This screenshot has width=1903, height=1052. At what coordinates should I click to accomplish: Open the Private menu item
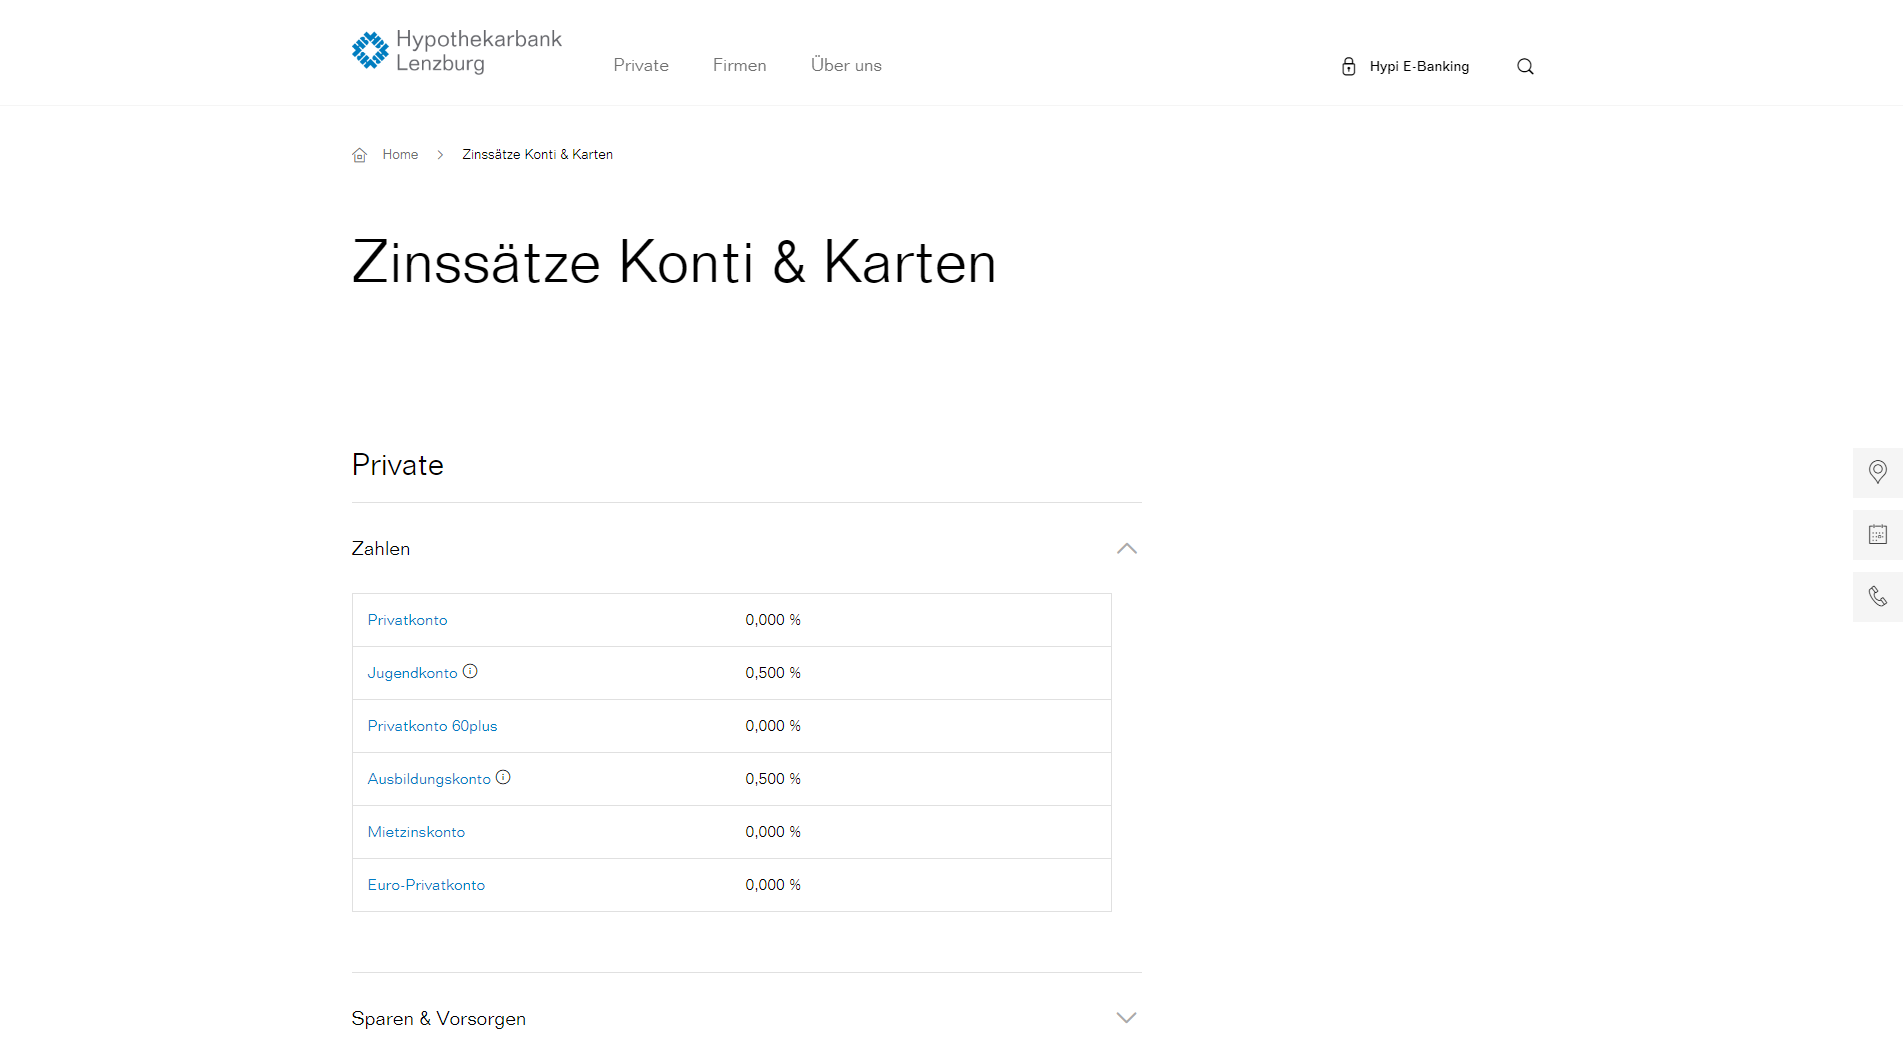tap(641, 65)
